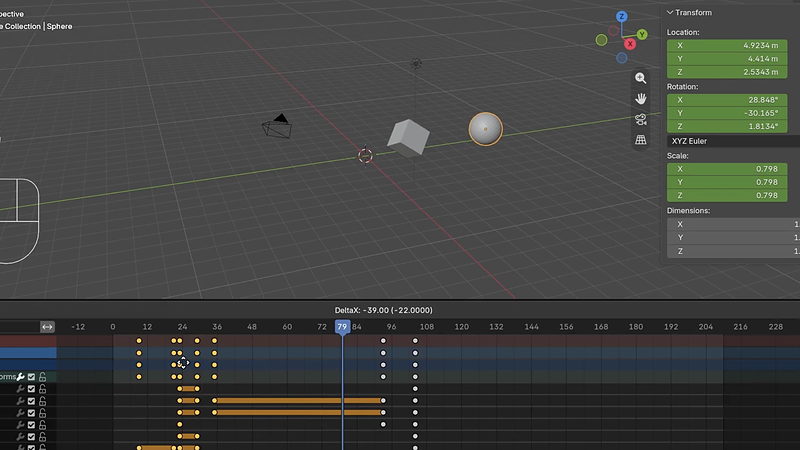The image size is (800, 450).
Task: Click the red X axis gizmo handle
Action: [x=630, y=44]
